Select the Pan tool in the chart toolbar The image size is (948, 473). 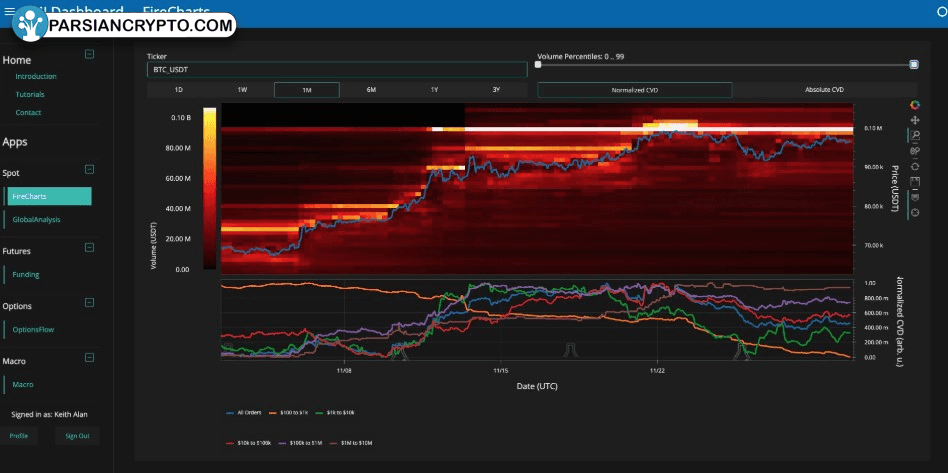[x=915, y=121]
